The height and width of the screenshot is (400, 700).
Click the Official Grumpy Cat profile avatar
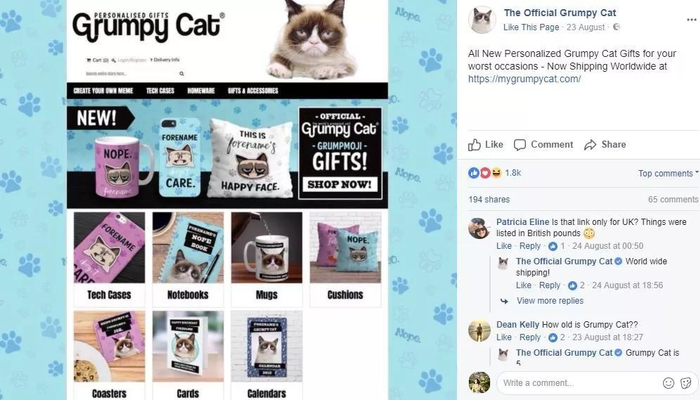point(482,20)
